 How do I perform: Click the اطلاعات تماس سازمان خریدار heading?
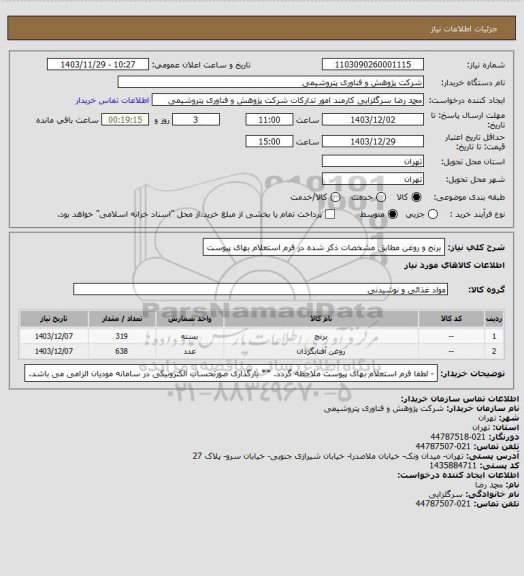(x=460, y=399)
